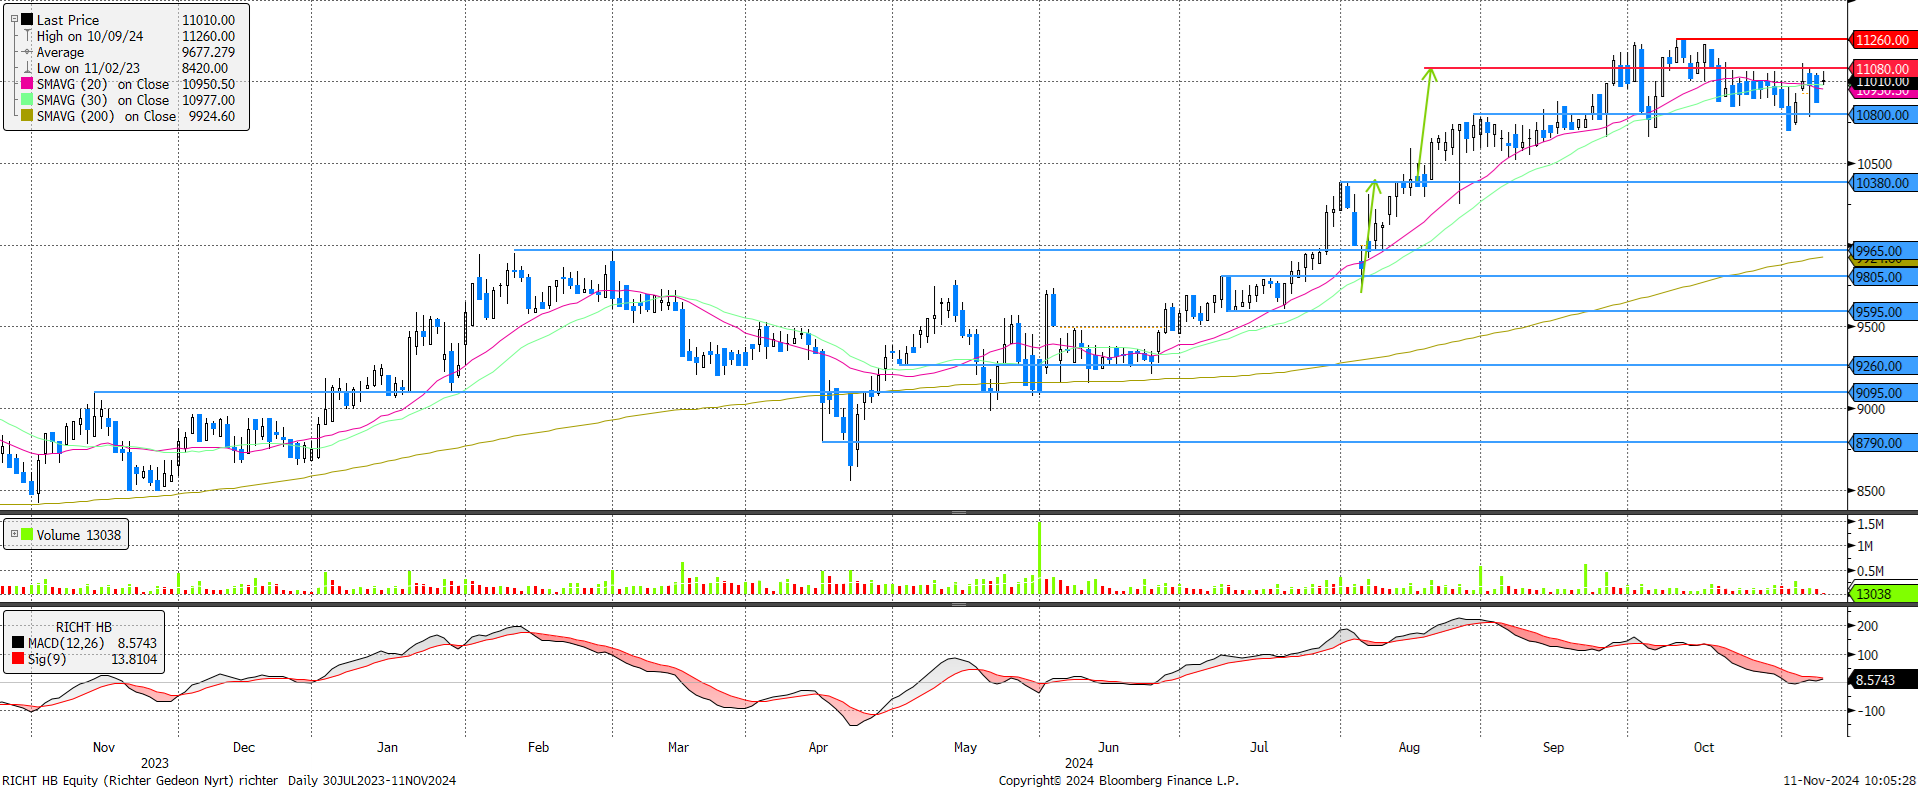Click the magenta SMAVG (20) color swatch
Image resolution: width=1918 pixels, height=789 pixels.
(x=27, y=84)
